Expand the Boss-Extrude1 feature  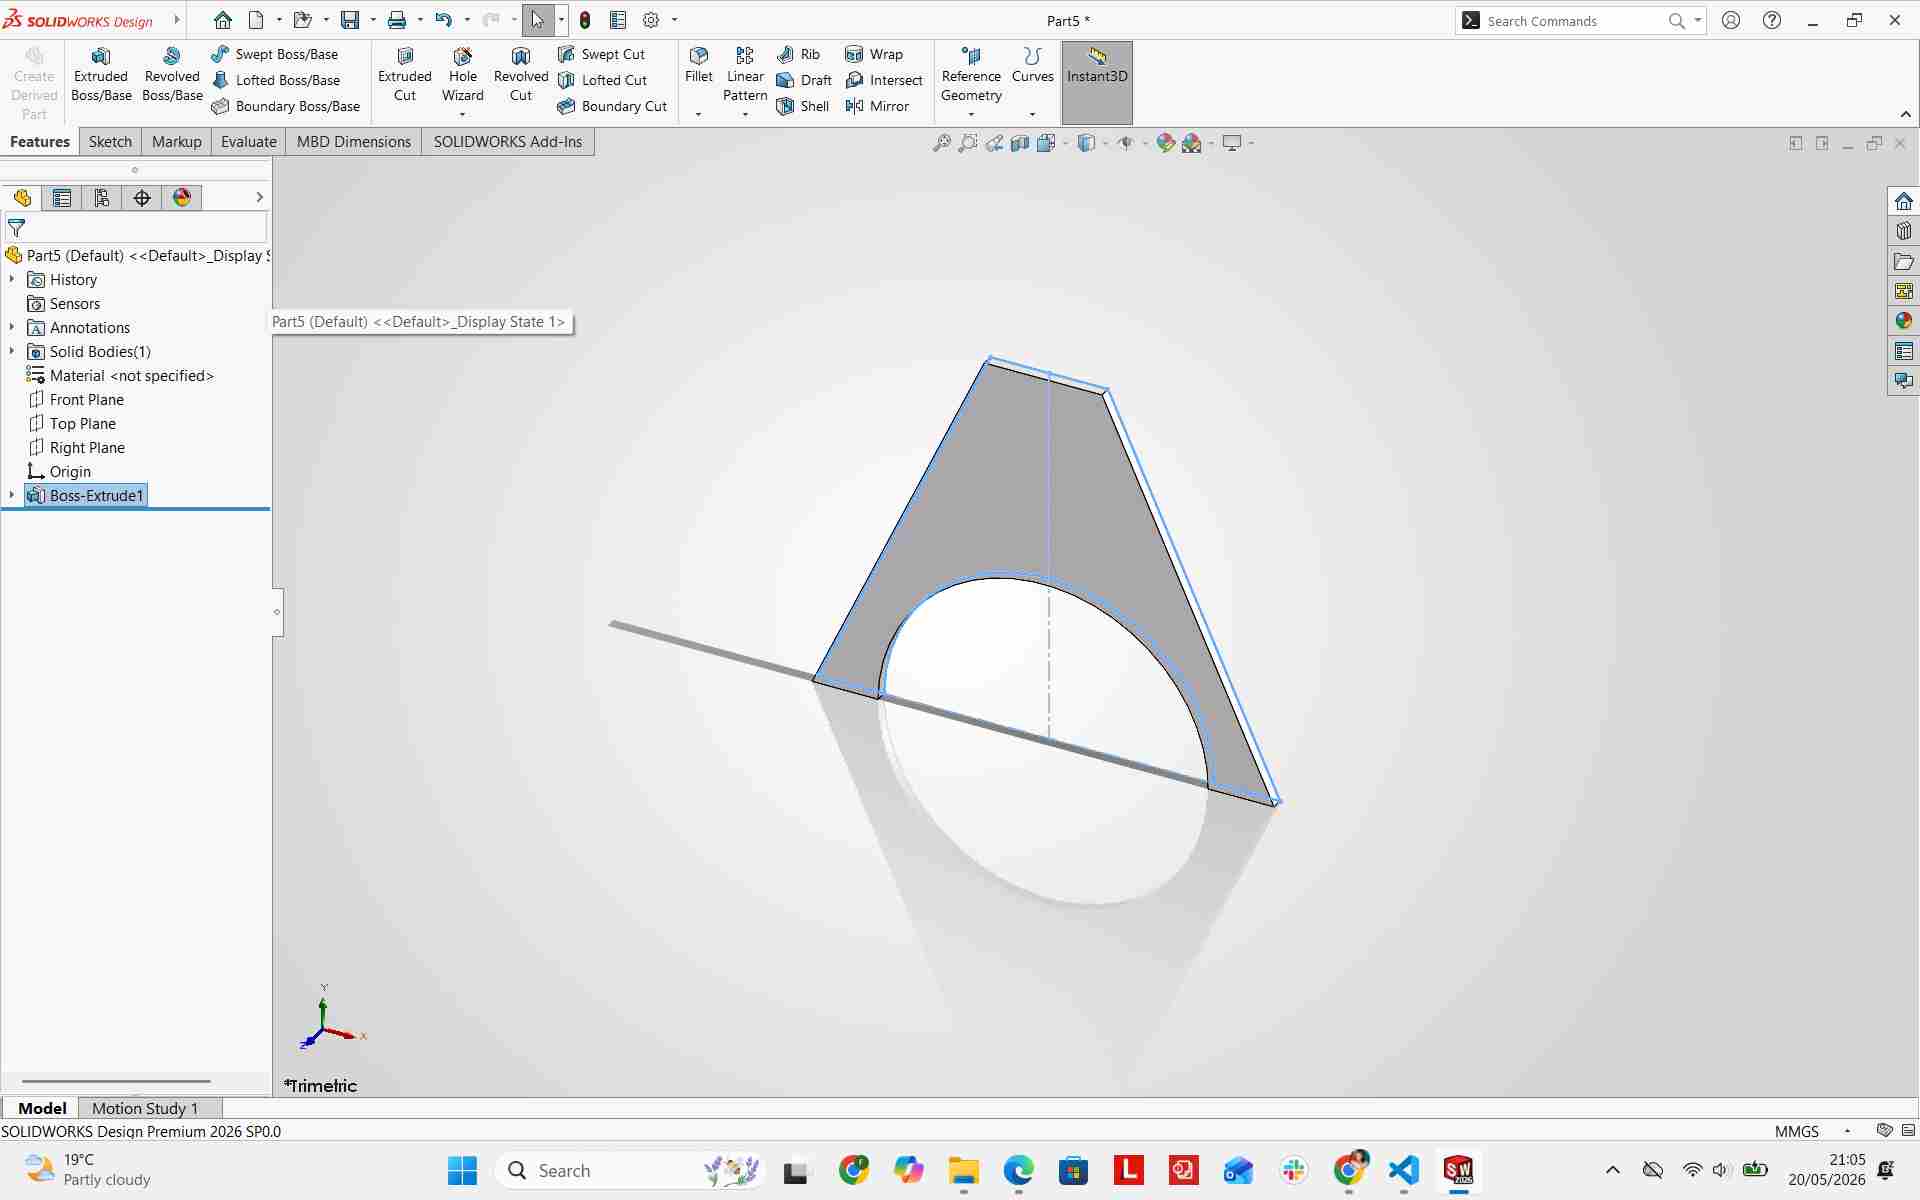(x=12, y=496)
